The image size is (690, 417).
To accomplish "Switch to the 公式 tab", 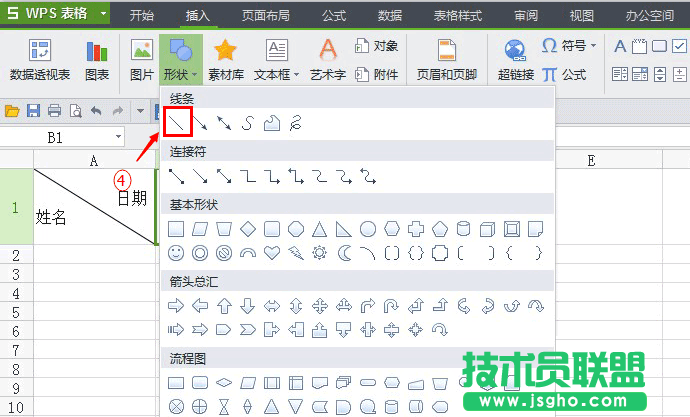I will tap(334, 16).
